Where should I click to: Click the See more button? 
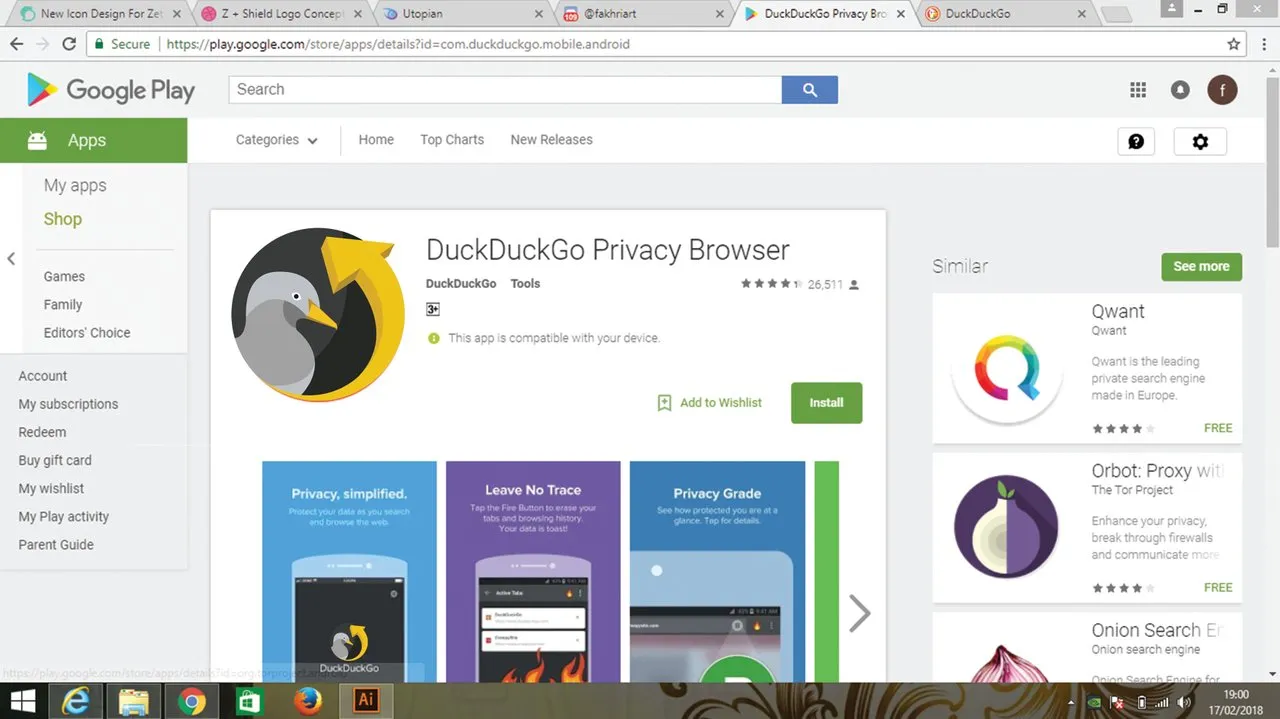1202,267
